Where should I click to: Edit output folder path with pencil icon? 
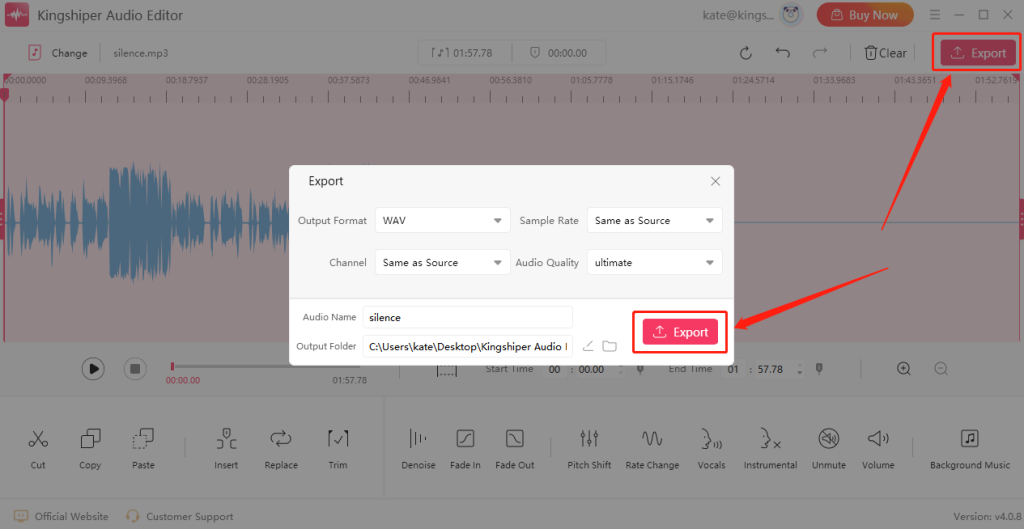(x=588, y=346)
